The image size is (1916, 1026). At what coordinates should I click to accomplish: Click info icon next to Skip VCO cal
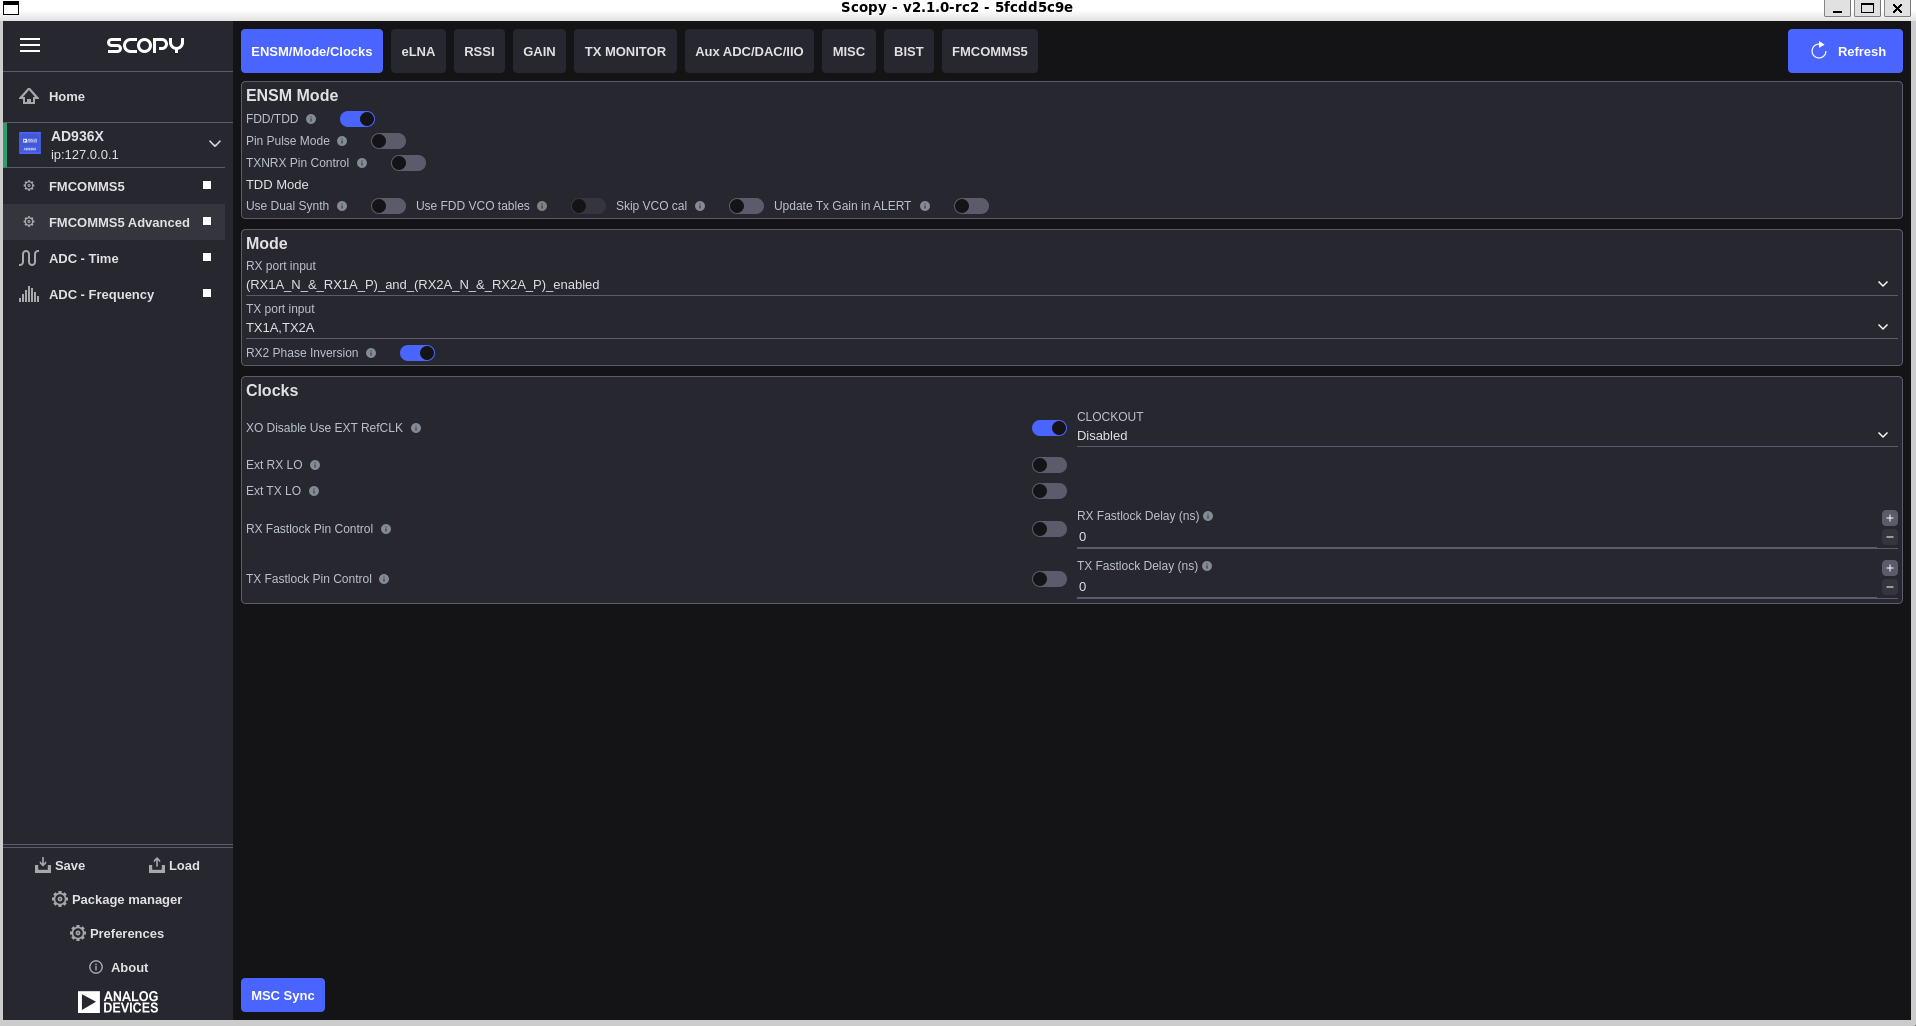pyautogui.click(x=700, y=206)
